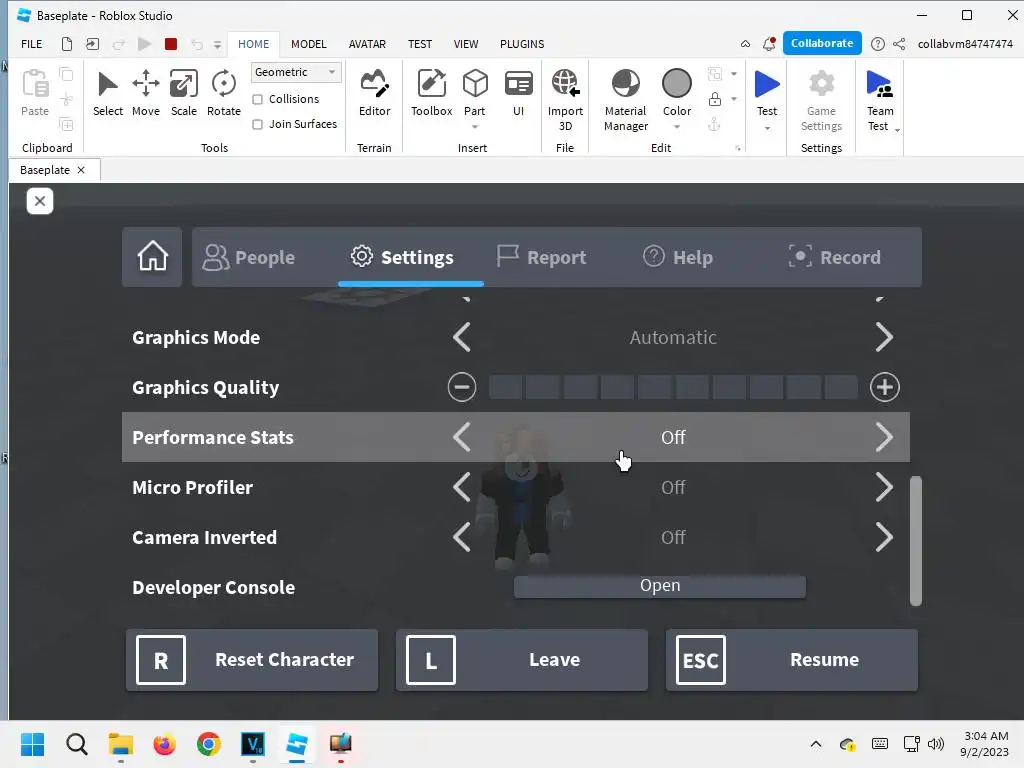1024x768 pixels.
Task: Open the Developer Console
Action: pyautogui.click(x=660, y=586)
